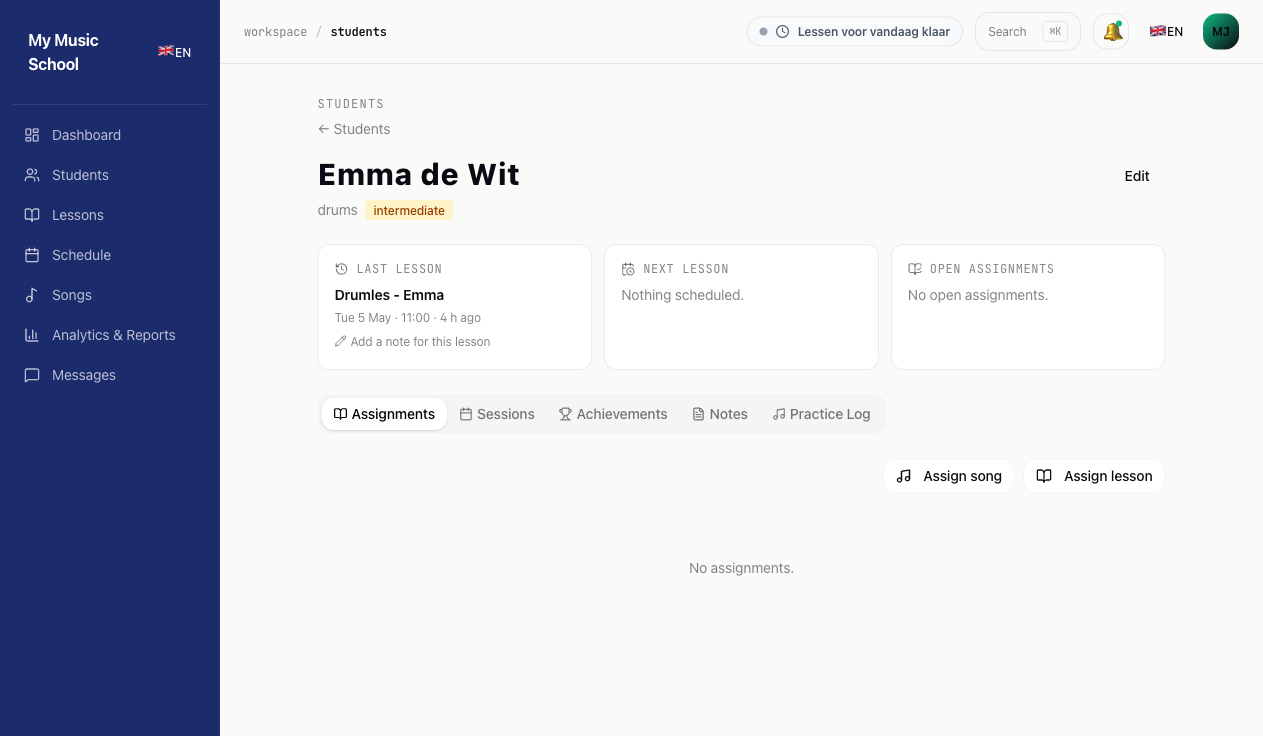Click the Songs music note icon in the sidebar
The image size is (1263, 736).
(32, 295)
